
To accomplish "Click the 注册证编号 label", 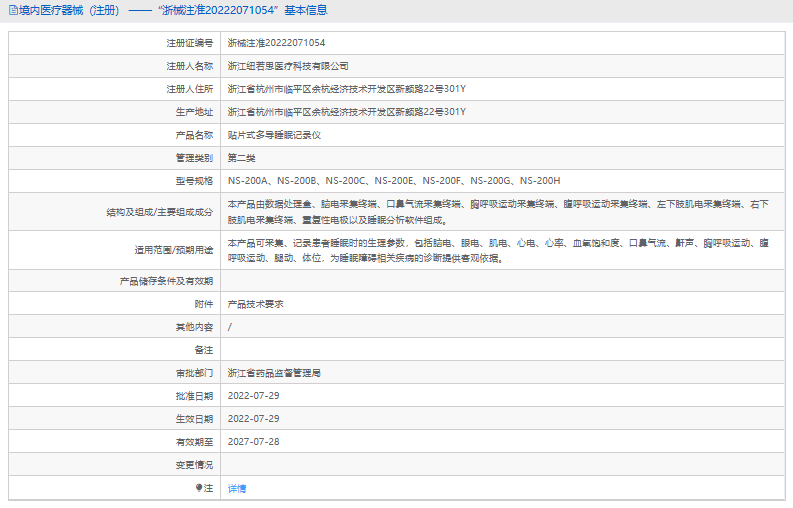I will 190,43.
